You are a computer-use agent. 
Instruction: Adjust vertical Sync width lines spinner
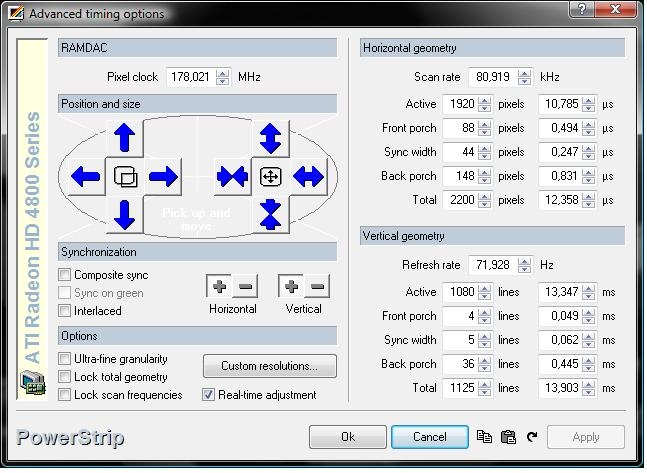point(484,340)
